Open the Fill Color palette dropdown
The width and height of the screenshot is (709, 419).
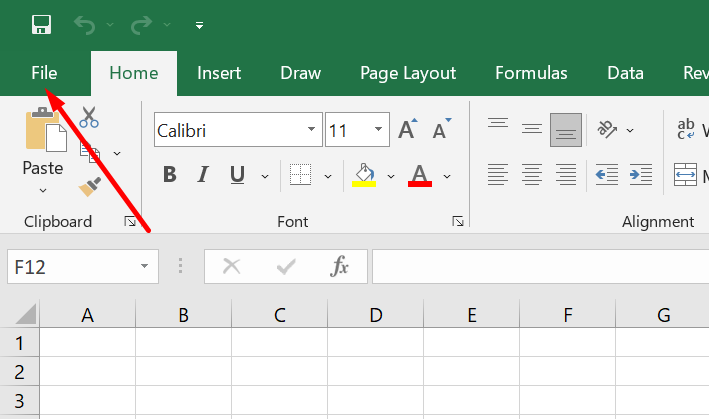tap(391, 176)
